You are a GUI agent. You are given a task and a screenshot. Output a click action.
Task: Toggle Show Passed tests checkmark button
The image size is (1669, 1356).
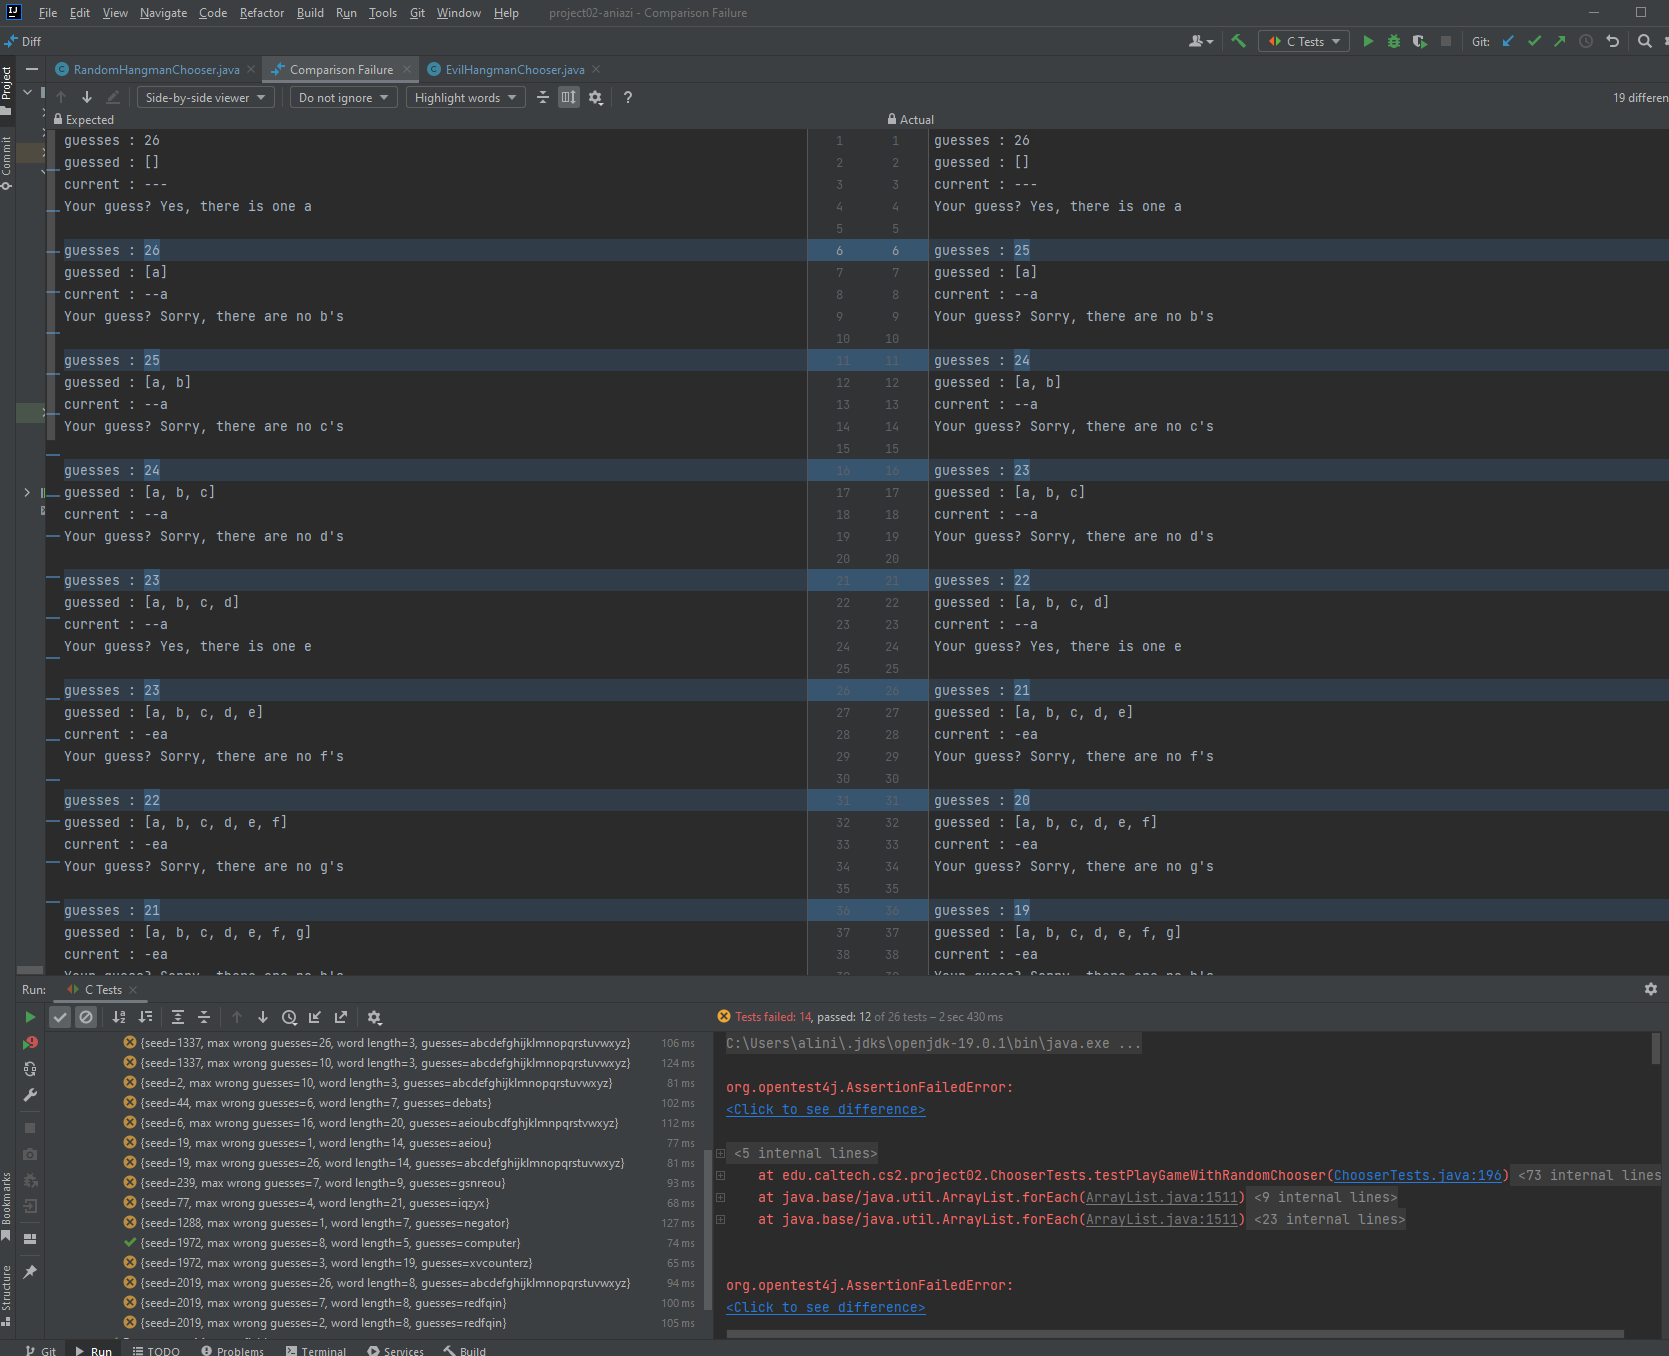60,1017
